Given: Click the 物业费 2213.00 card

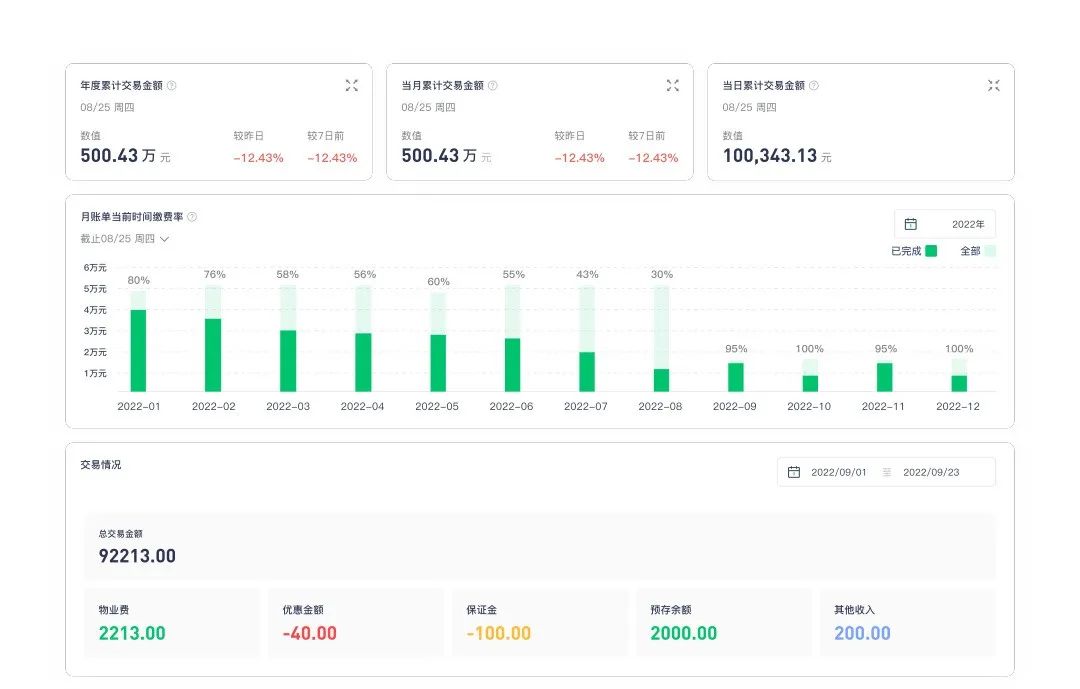Looking at the screenshot, I should [x=171, y=623].
